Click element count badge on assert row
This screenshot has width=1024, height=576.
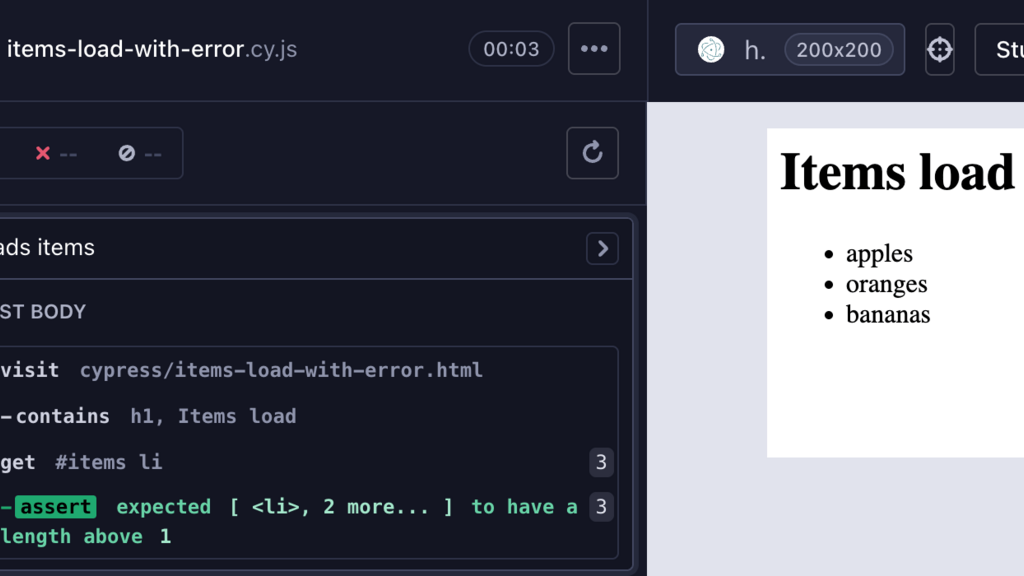[x=601, y=507]
